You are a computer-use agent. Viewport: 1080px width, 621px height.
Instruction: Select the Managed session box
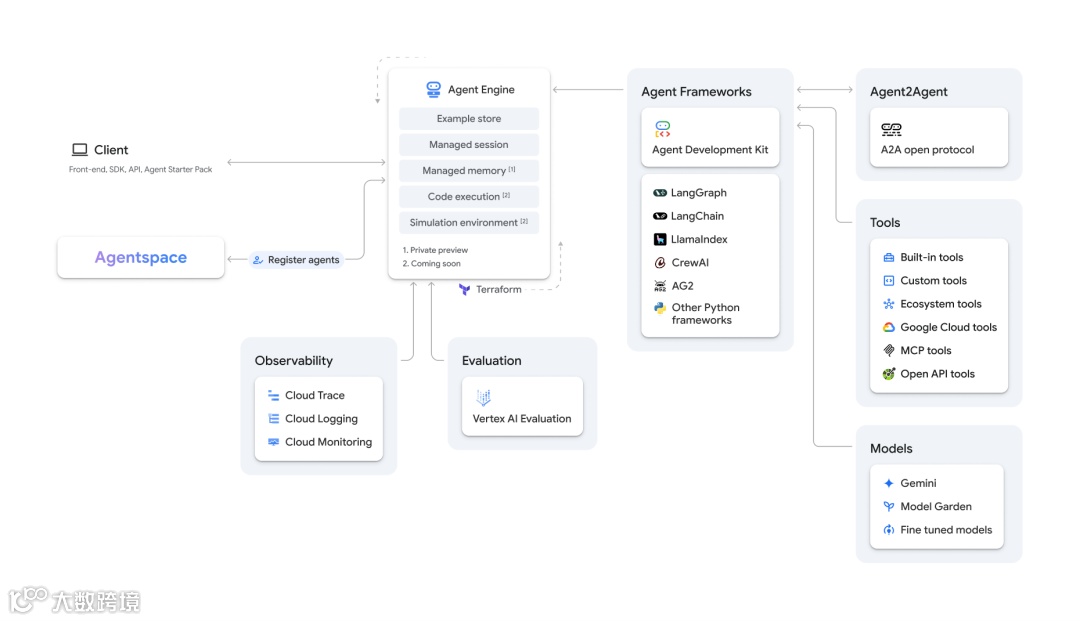pyautogui.click(x=469, y=145)
